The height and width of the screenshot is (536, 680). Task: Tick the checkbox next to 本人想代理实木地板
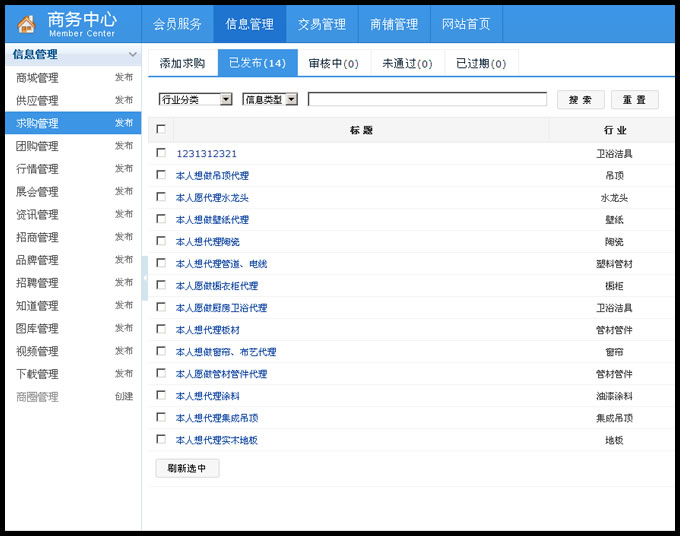[161, 439]
